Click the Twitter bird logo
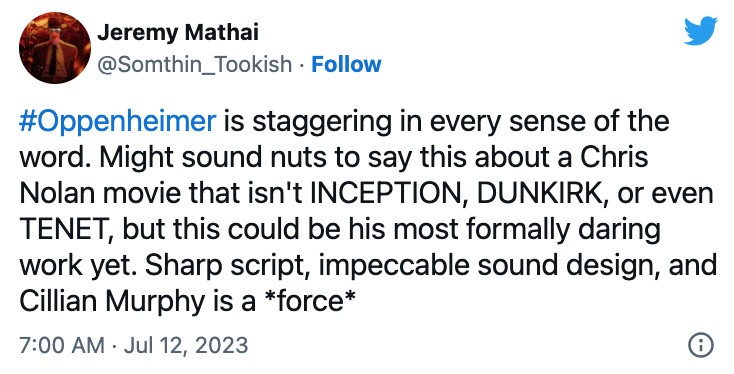Screen dimensions: 734x374 tap(700, 31)
